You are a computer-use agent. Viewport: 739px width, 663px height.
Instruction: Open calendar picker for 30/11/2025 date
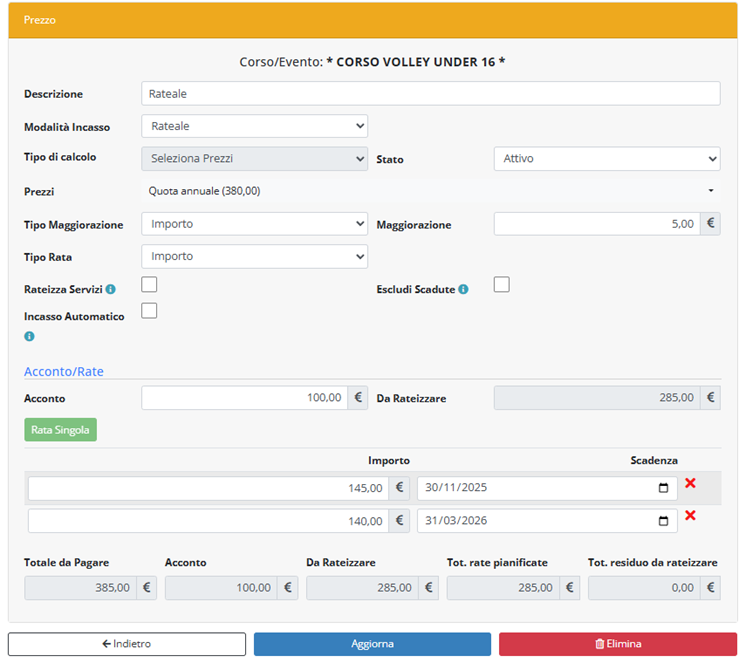664,489
